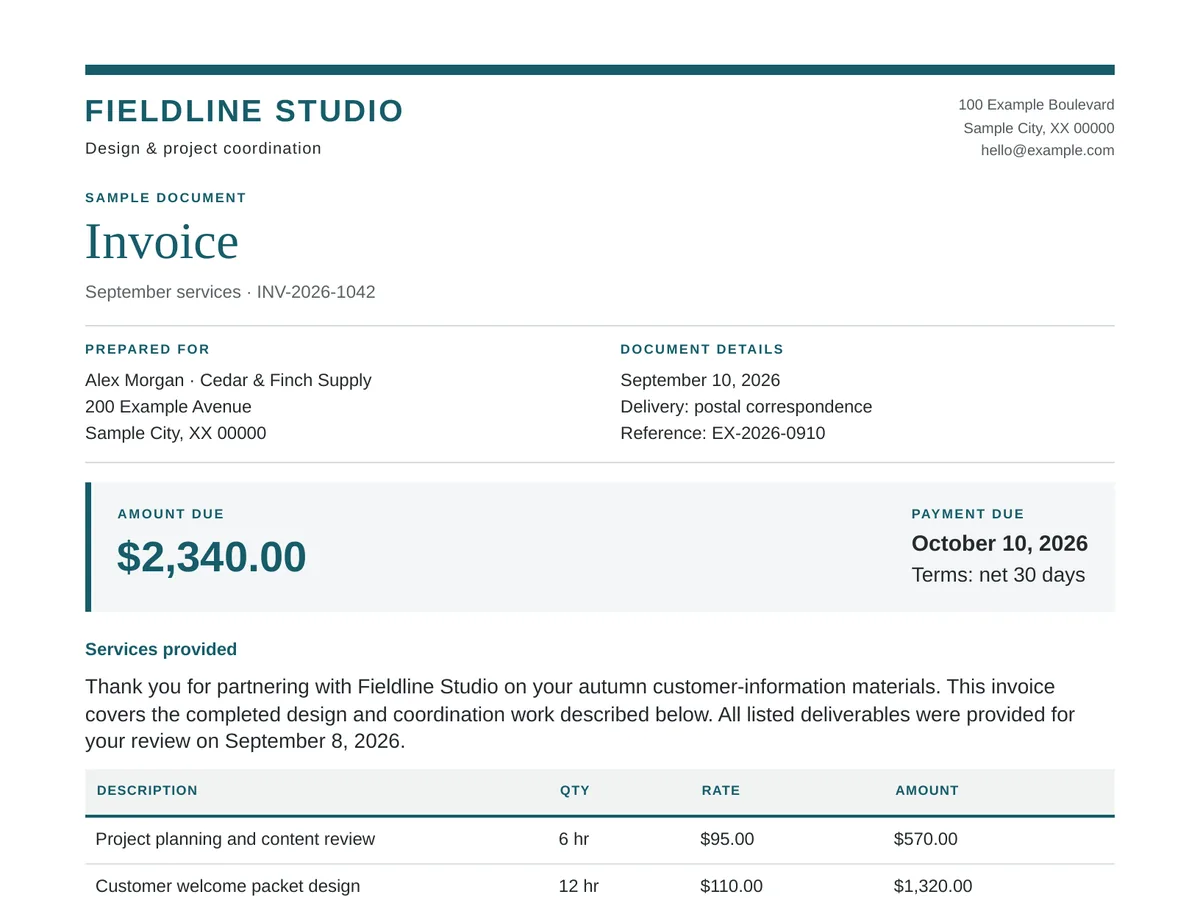The image size is (1200, 900).
Task: Click the '12 hr' quantity cell
Action: coord(579,886)
